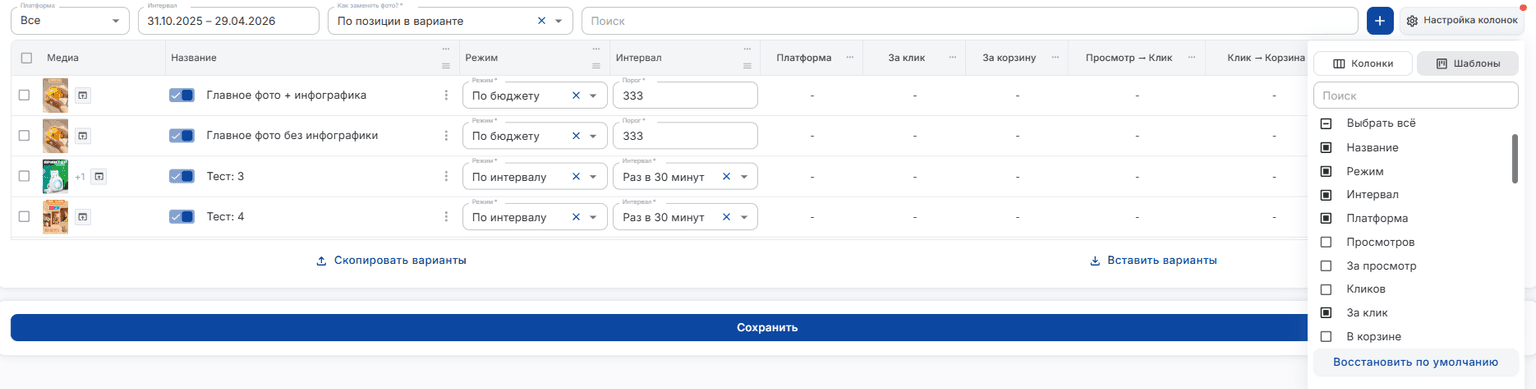Viewport: 1536px width, 389px height.
Task: Toggle switch for Тест: 4
Action: coord(182,217)
